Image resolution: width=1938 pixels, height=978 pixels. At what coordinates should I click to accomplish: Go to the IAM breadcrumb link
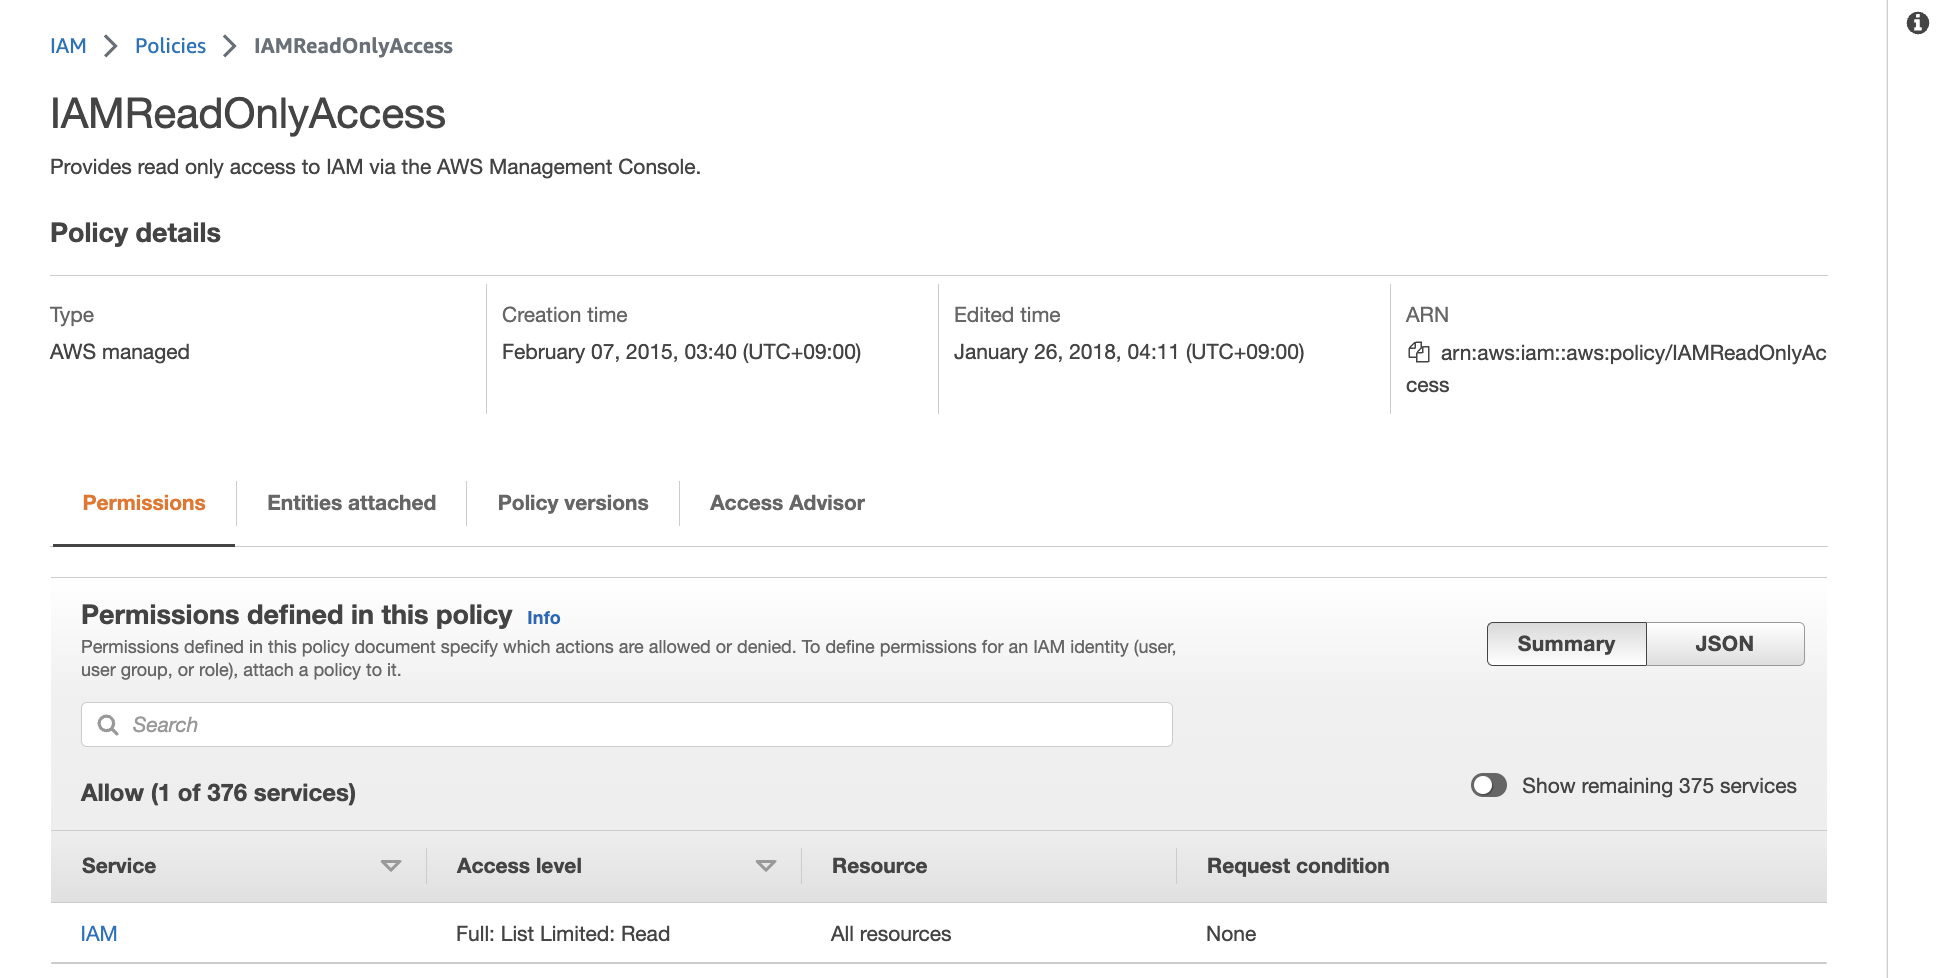pos(68,46)
